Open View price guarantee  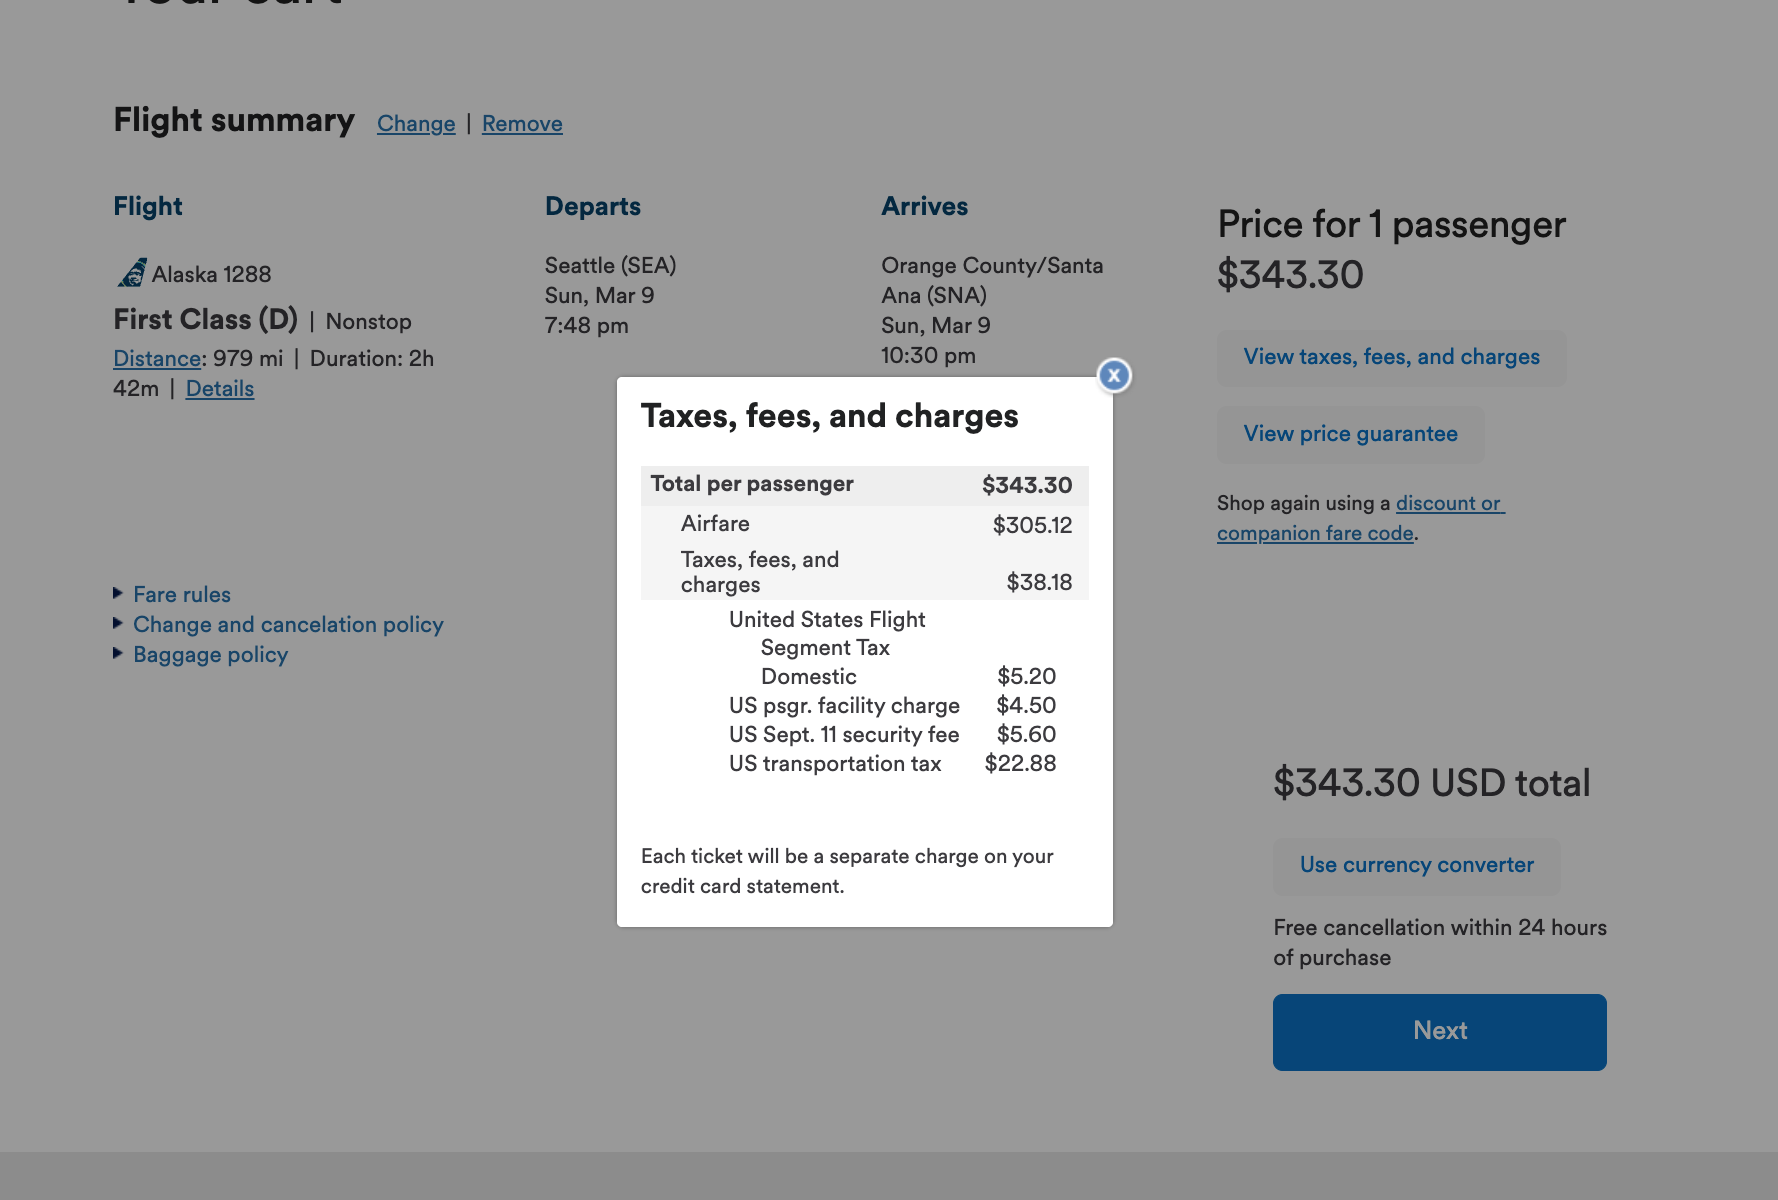1350,434
